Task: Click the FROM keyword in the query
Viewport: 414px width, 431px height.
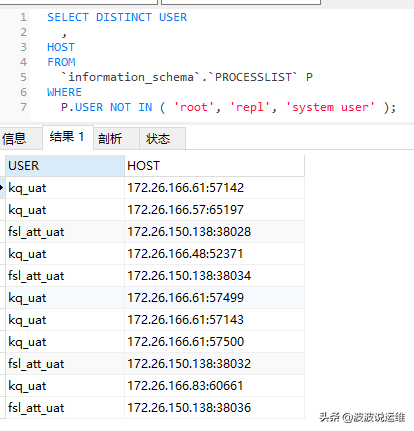Action: pos(61,62)
